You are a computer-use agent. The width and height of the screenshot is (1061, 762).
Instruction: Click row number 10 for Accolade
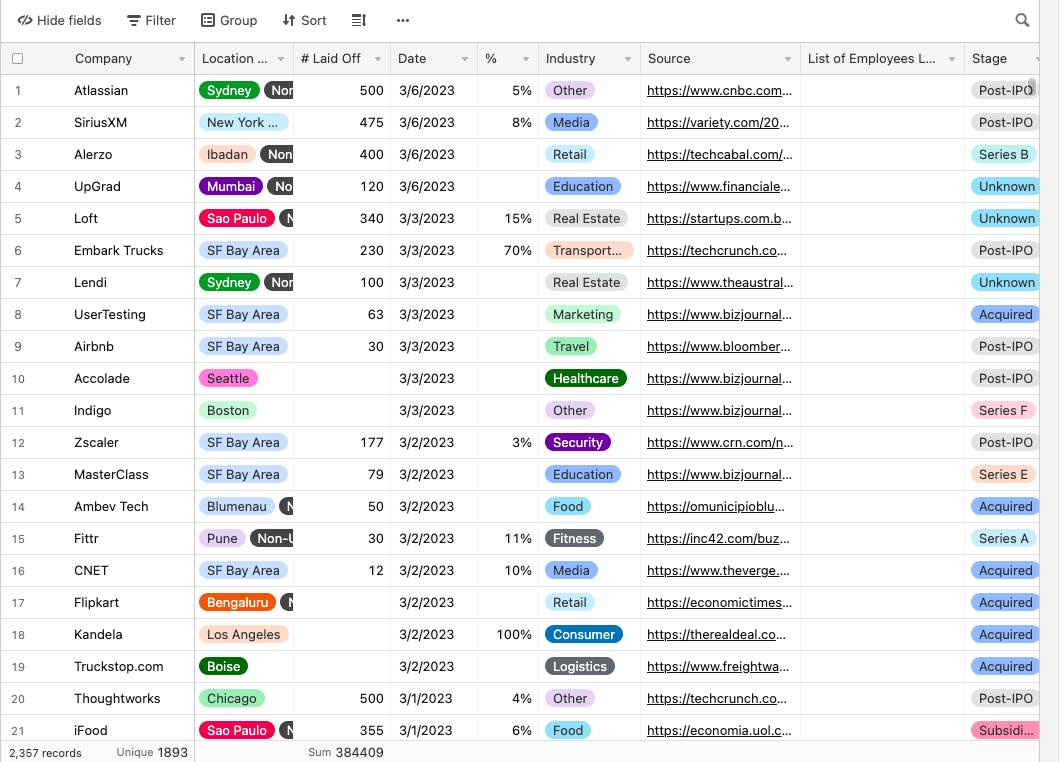click(x=18, y=379)
